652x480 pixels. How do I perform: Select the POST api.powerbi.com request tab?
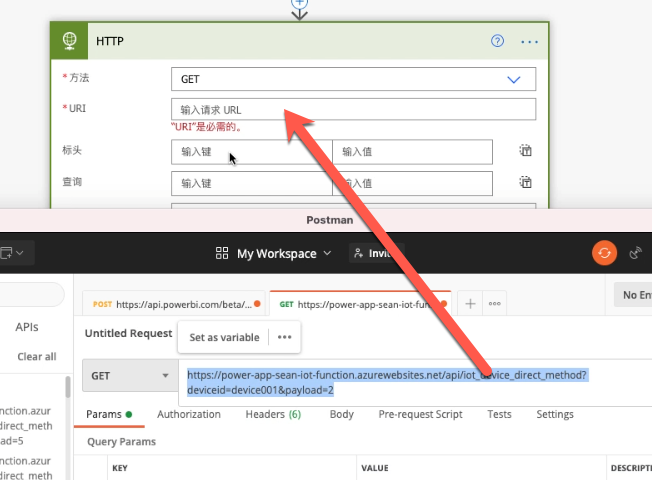173,304
